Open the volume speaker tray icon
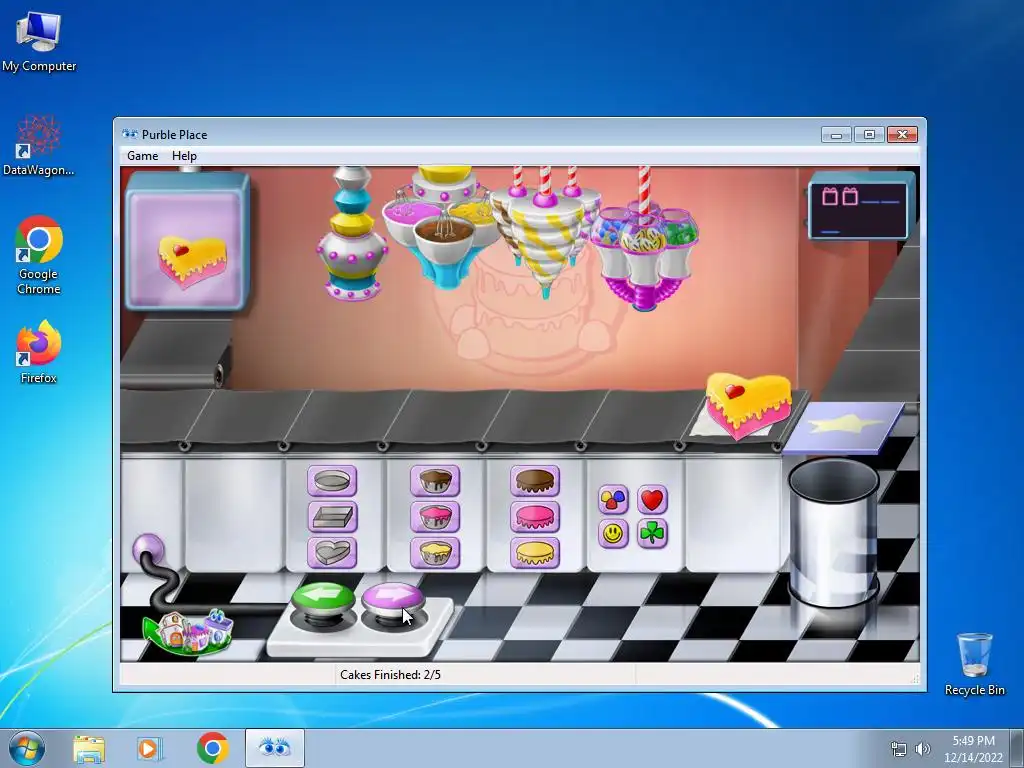The width and height of the screenshot is (1024, 768). click(x=922, y=749)
